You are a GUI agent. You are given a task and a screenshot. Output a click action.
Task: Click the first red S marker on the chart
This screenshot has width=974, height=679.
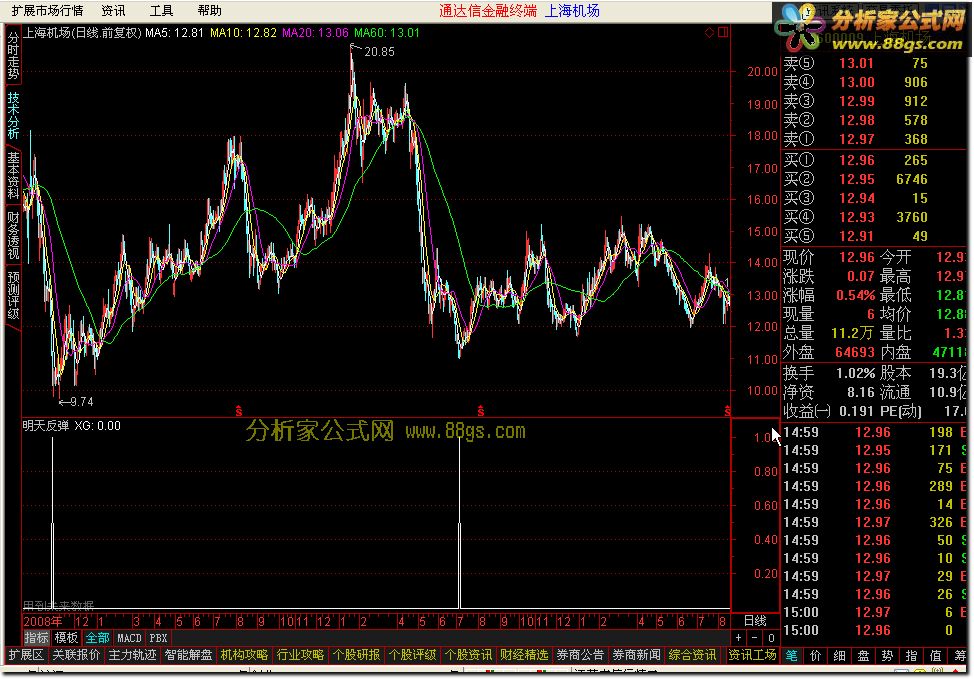pyautogui.click(x=239, y=411)
